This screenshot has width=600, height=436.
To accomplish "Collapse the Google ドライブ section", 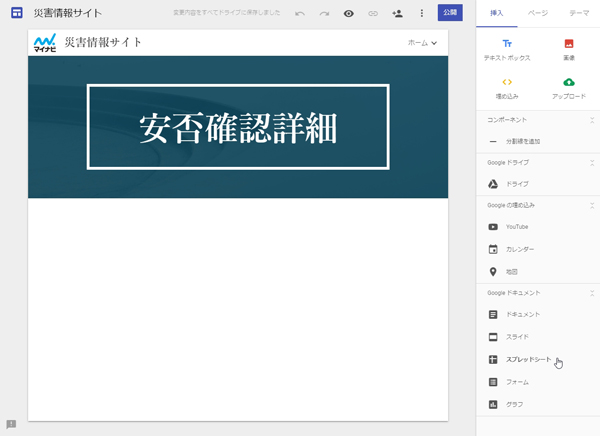I will (x=592, y=163).
